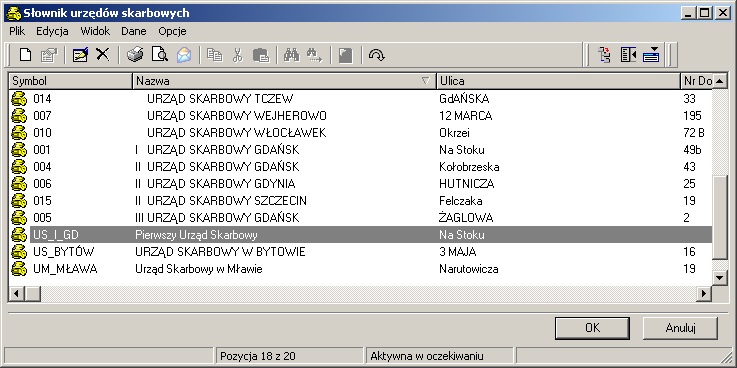This screenshot has height=368, width=737.
Task: Click the tree view toolbar icon
Action: [604, 55]
